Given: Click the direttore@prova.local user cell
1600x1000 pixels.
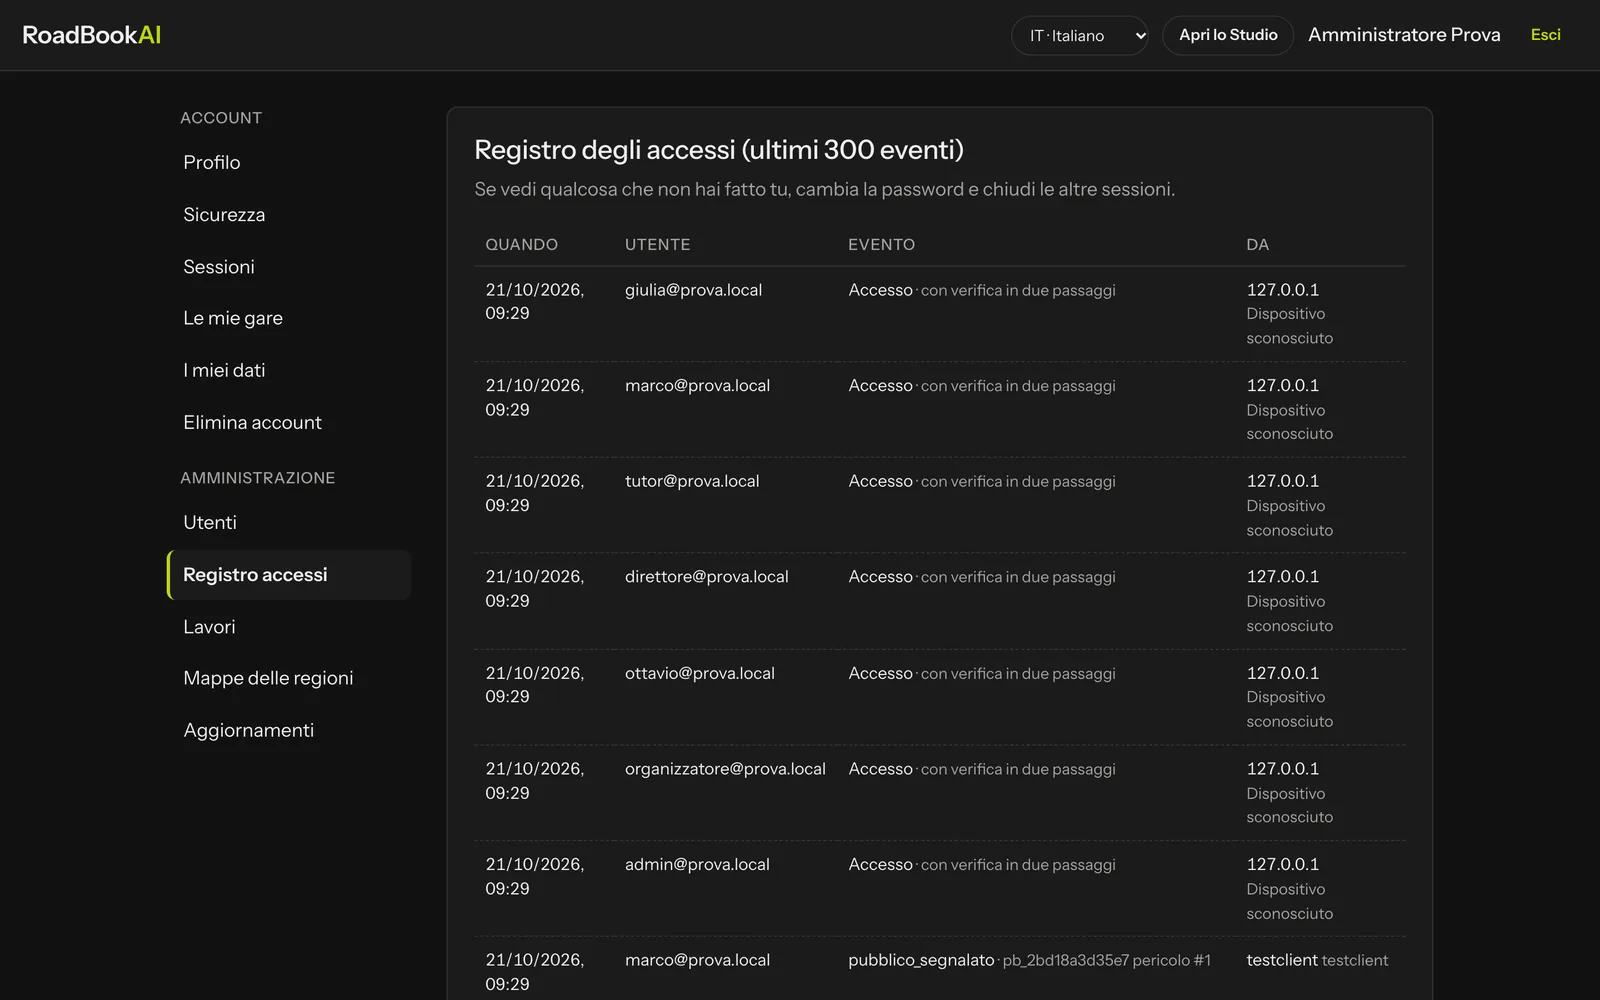Looking at the screenshot, I should pos(706,577).
